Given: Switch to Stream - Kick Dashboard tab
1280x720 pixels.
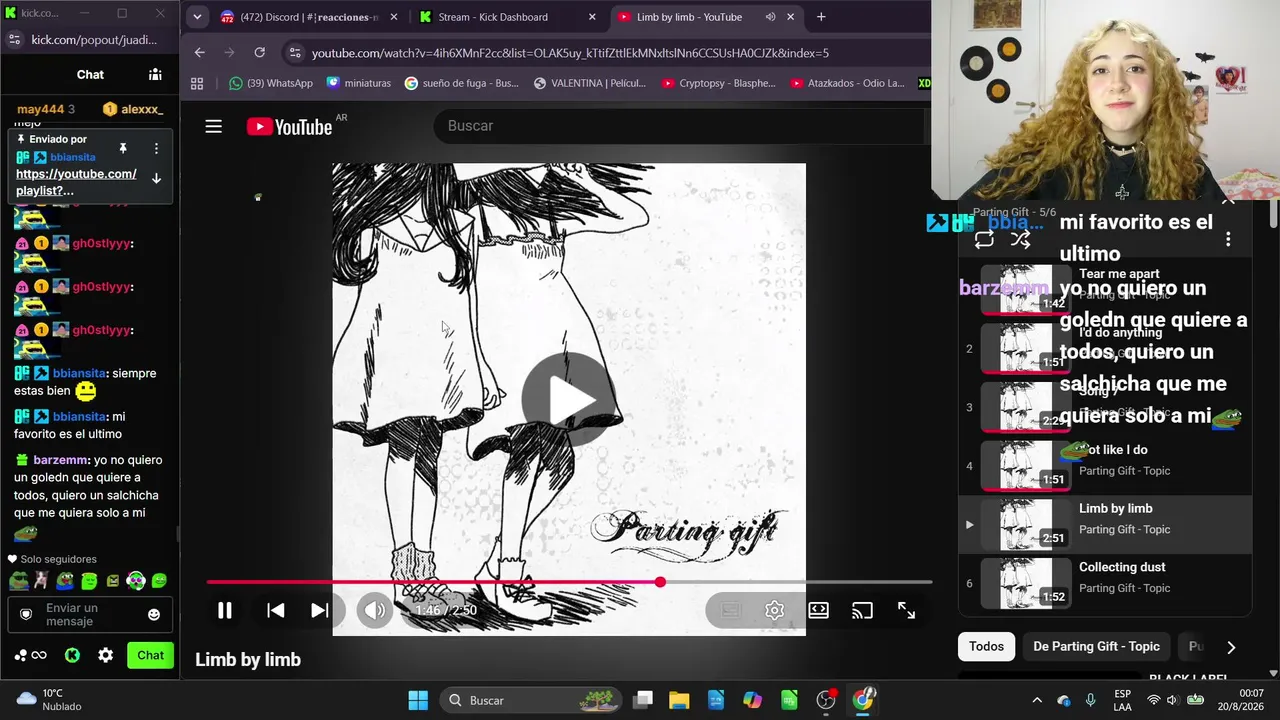Looking at the screenshot, I should click(x=508, y=17).
